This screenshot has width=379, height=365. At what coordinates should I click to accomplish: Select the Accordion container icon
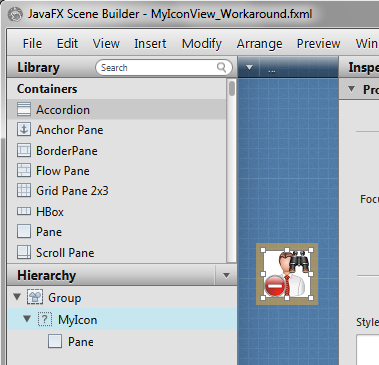click(24, 109)
